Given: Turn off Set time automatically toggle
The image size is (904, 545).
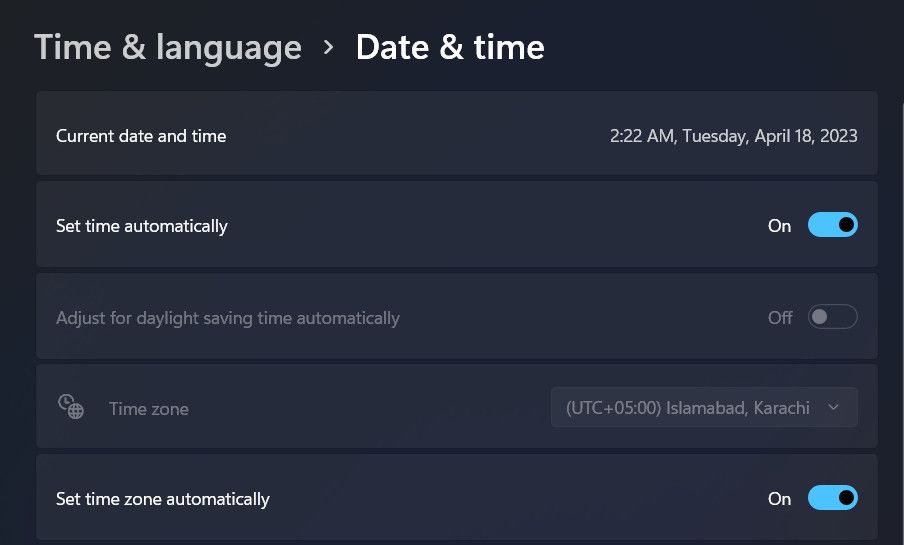Looking at the screenshot, I should pos(832,226).
